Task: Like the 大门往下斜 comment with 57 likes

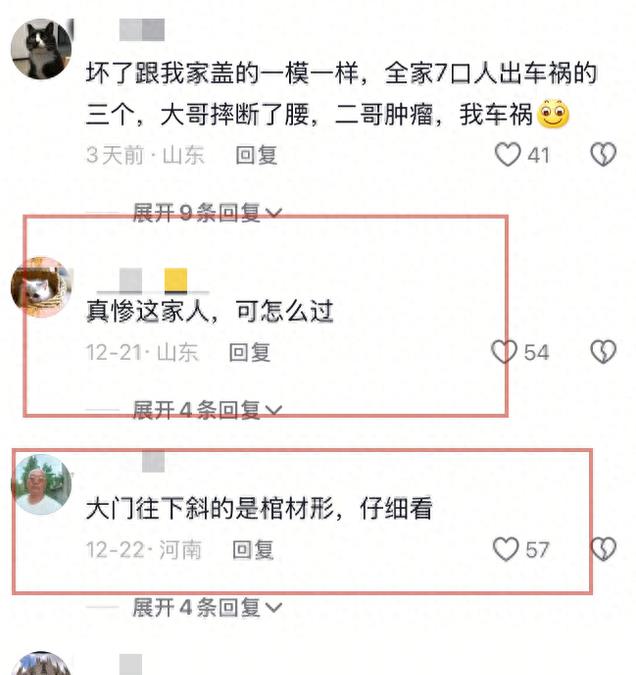Action: coord(506,549)
